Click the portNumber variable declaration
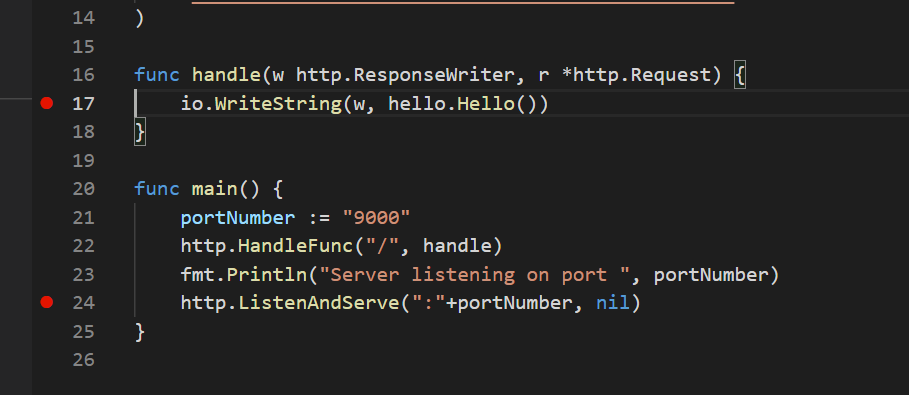Screen dimensions: 909x395 tap(238, 218)
